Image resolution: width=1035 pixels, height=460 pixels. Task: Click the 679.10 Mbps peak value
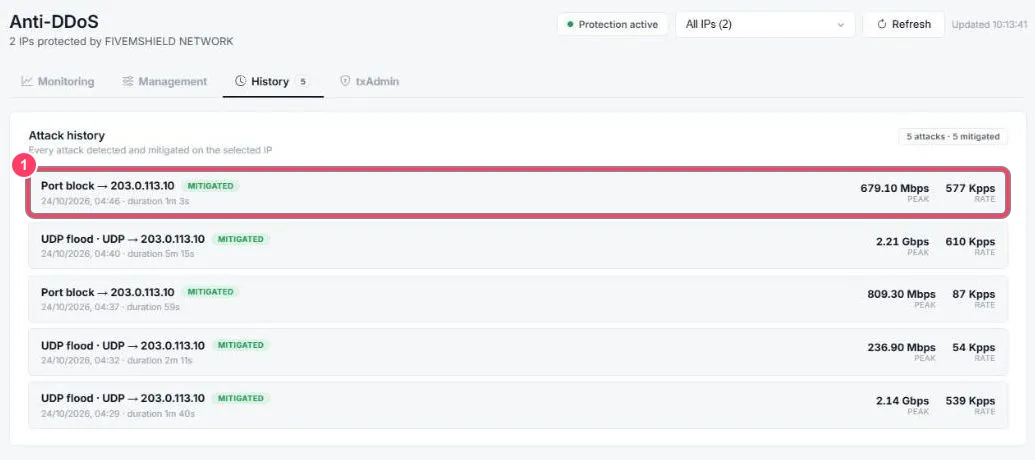tap(894, 188)
